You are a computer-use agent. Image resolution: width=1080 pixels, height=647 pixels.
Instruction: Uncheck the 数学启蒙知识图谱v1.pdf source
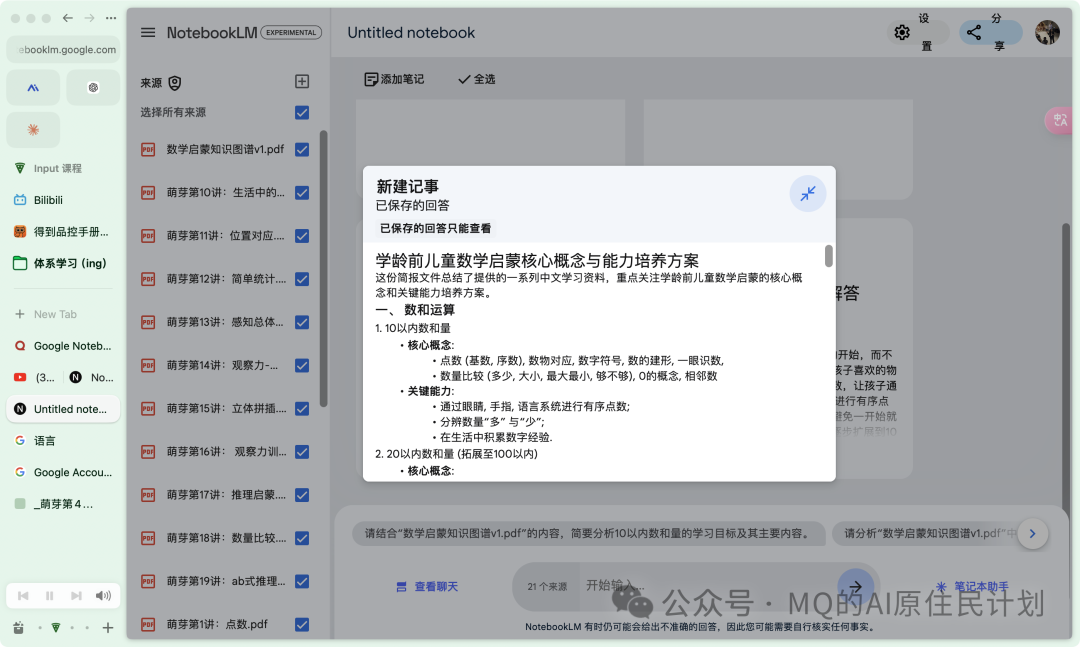click(302, 149)
